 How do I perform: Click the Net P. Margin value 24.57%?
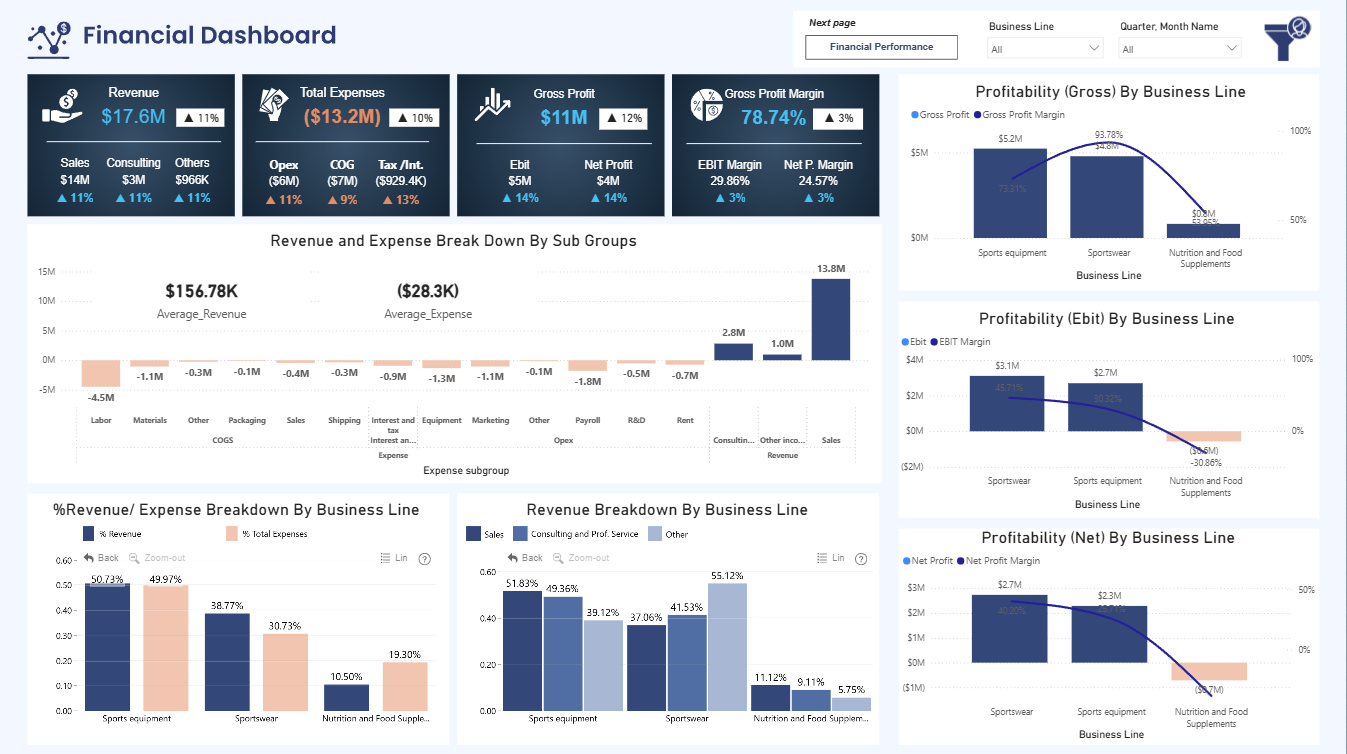818,181
